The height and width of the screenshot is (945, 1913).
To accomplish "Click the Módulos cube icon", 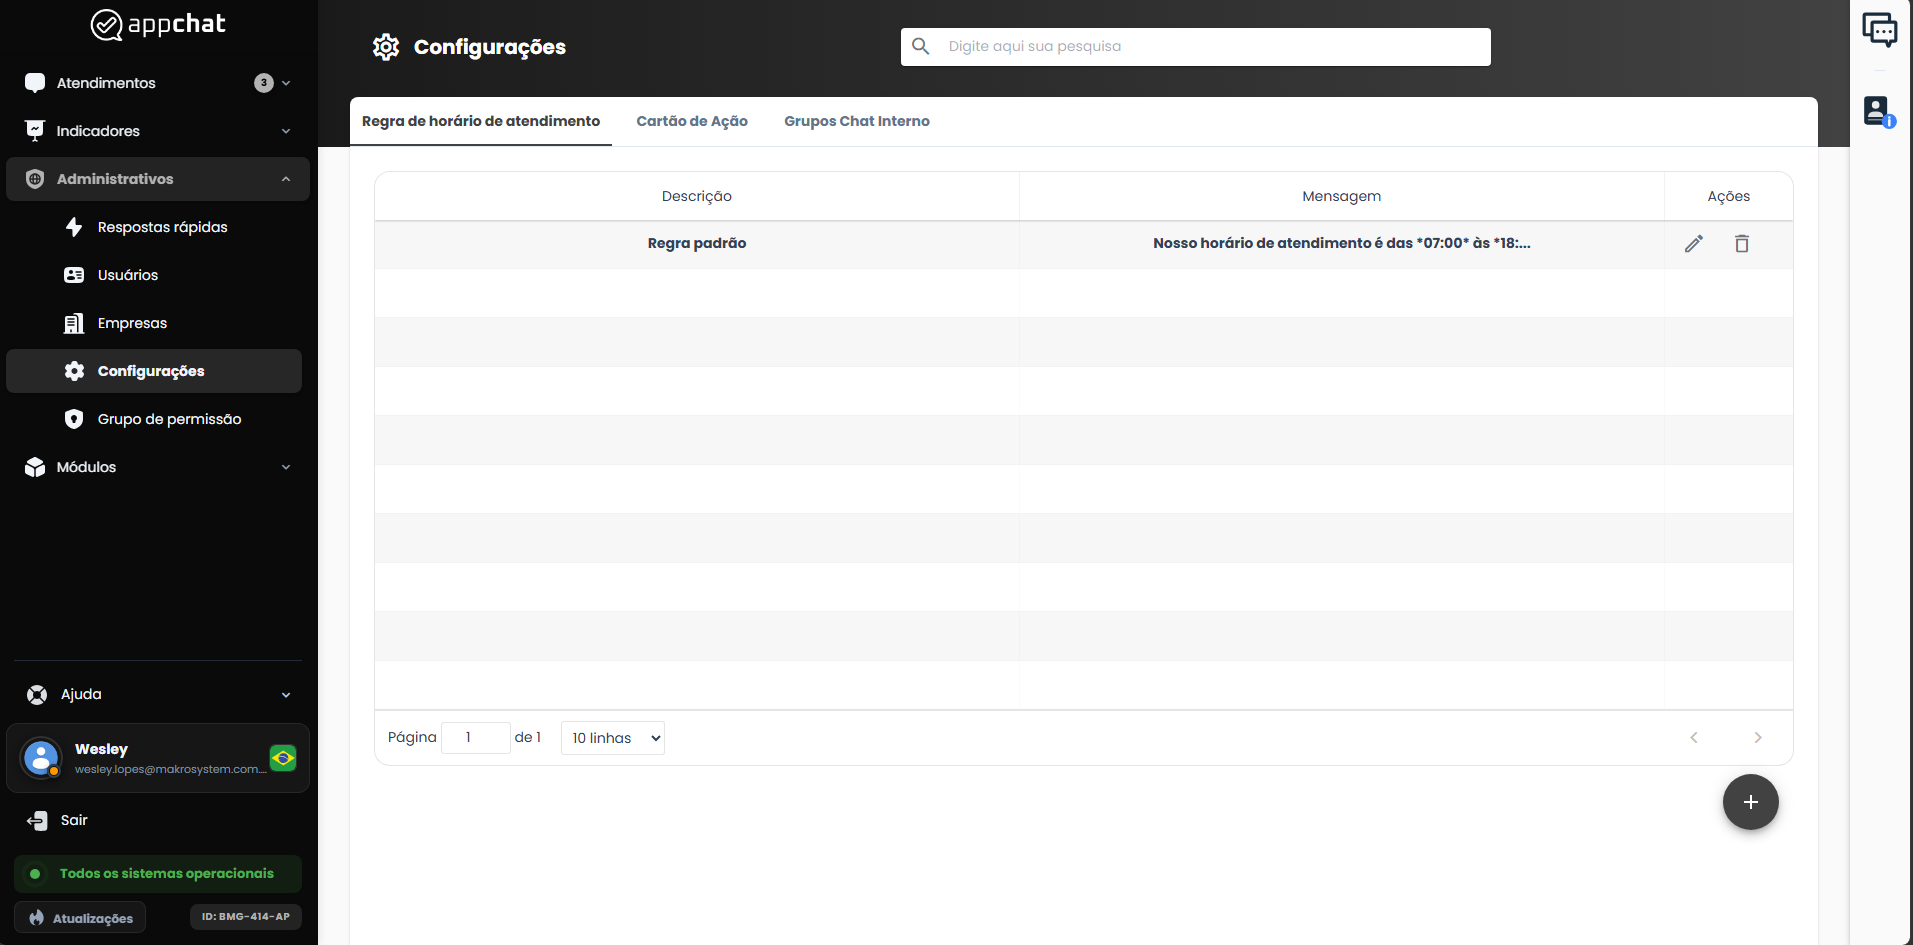I will tap(35, 467).
